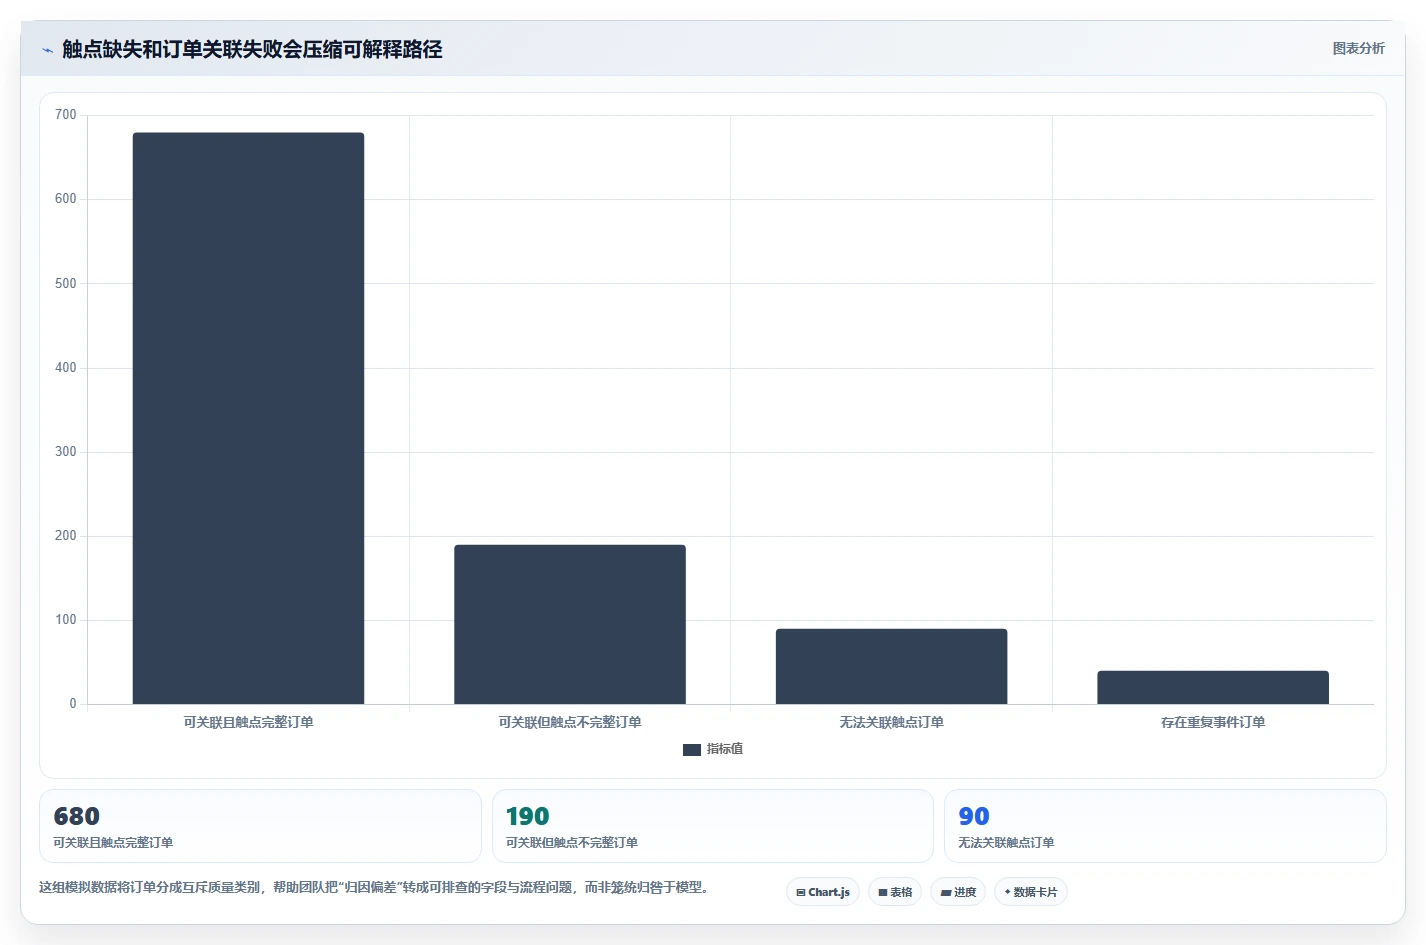Click the icon inside the Chart.js tag
Viewport: 1426px width, 945px height.
coord(800,892)
